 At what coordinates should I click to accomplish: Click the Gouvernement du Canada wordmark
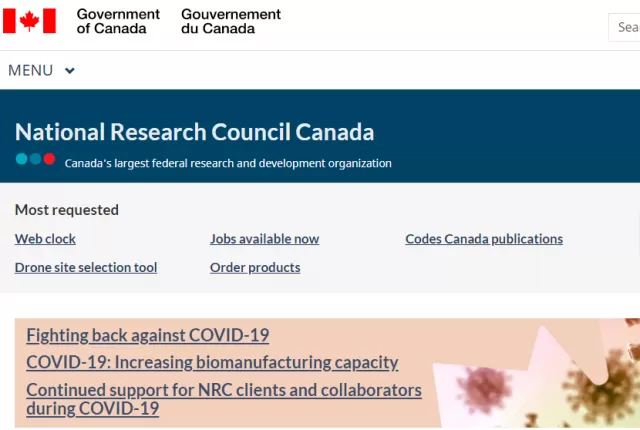(231, 21)
